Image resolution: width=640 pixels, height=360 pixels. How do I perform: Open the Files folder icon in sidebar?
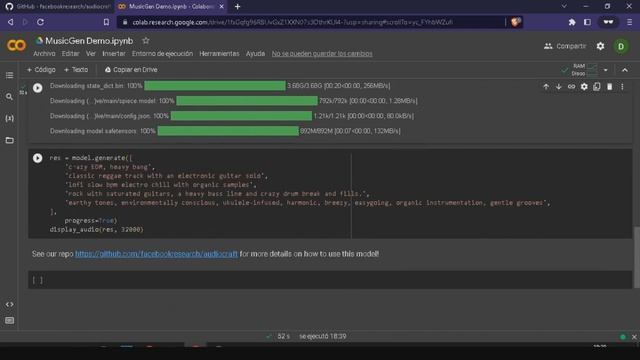[9, 140]
